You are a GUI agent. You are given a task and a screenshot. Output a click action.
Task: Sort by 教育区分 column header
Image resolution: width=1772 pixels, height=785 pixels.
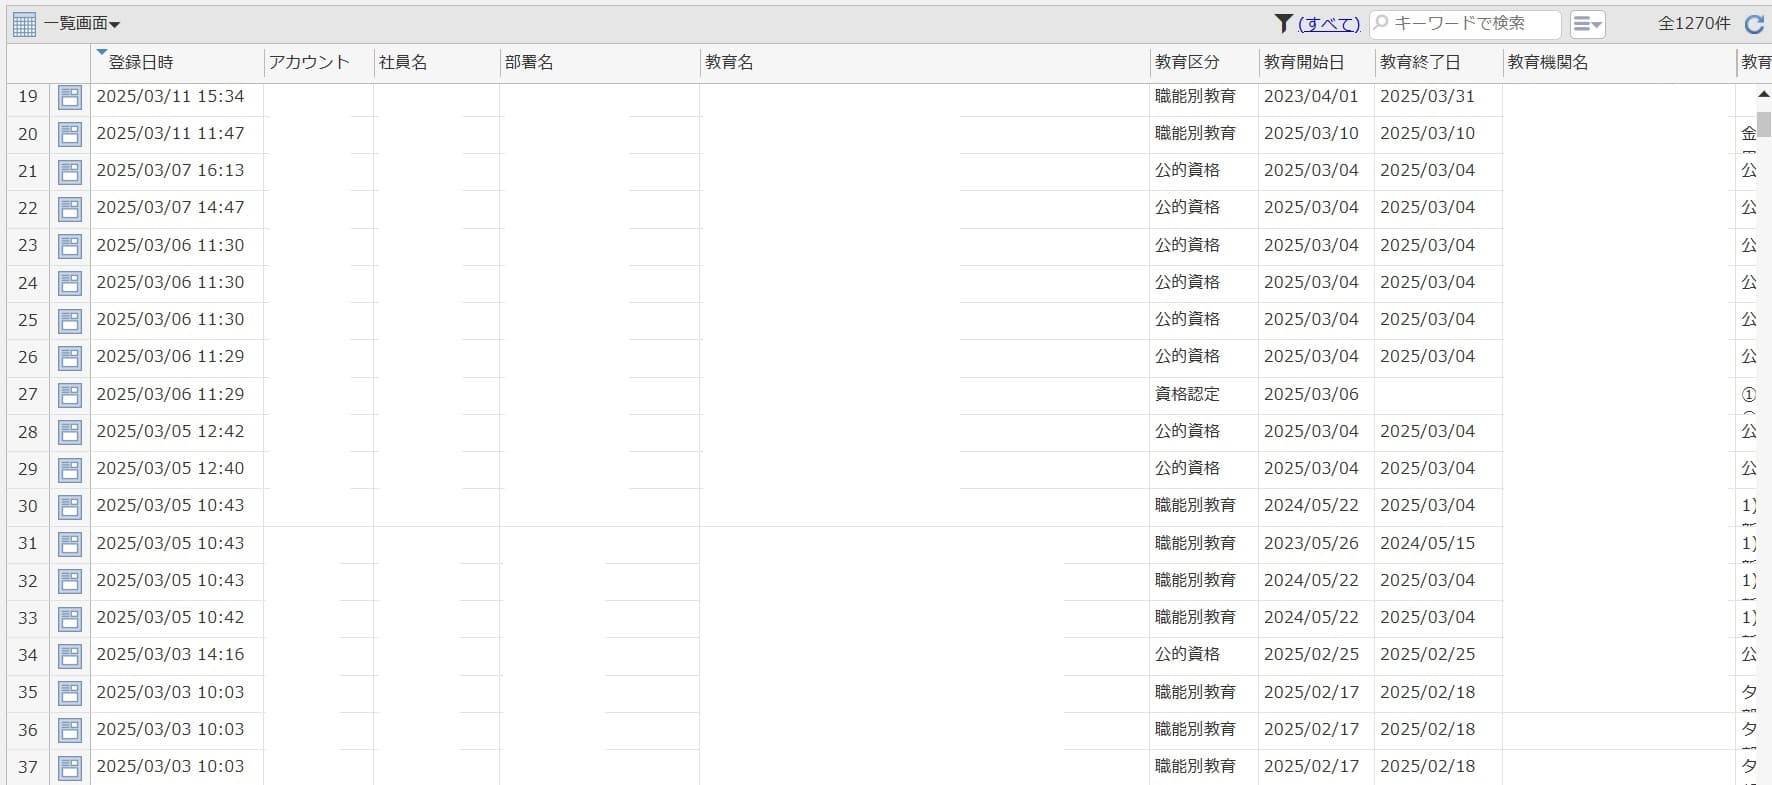1187,62
